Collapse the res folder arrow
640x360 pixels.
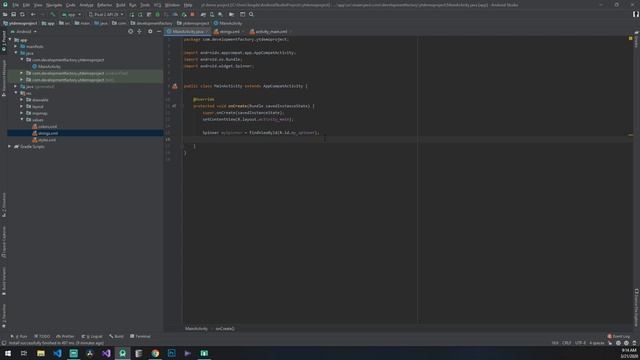click(x=16, y=93)
